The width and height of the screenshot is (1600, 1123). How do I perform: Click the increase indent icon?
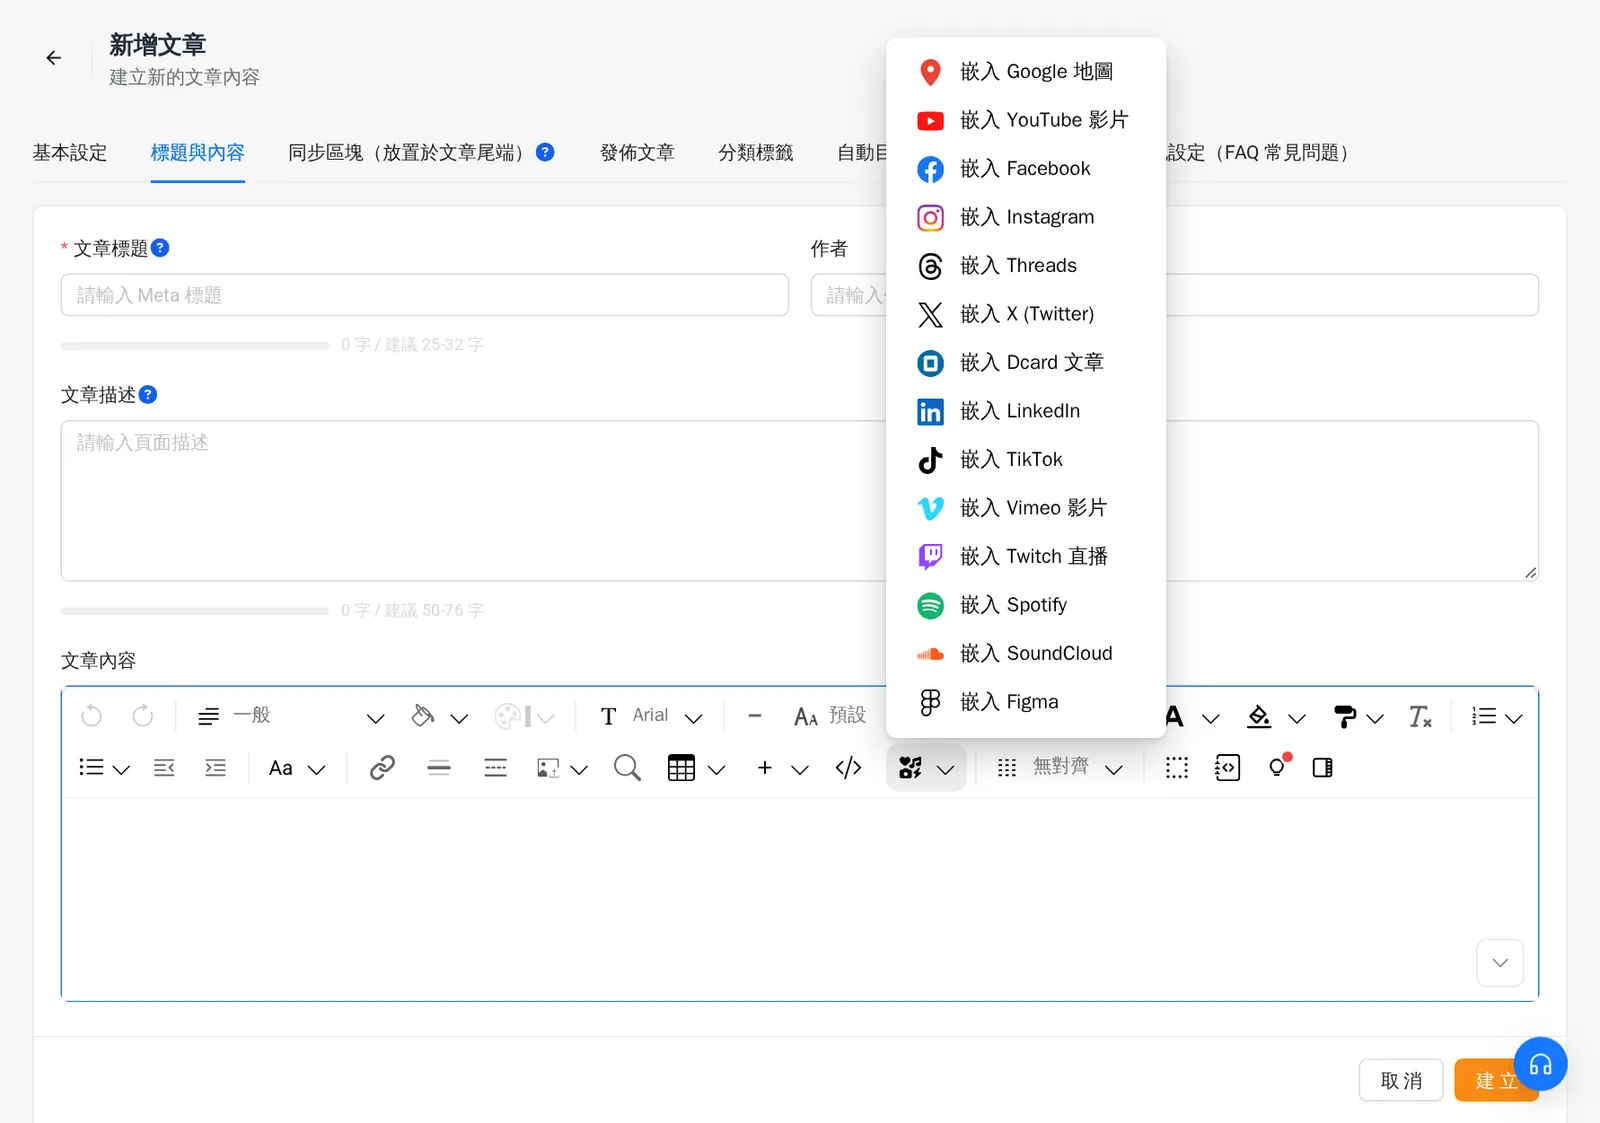point(215,768)
